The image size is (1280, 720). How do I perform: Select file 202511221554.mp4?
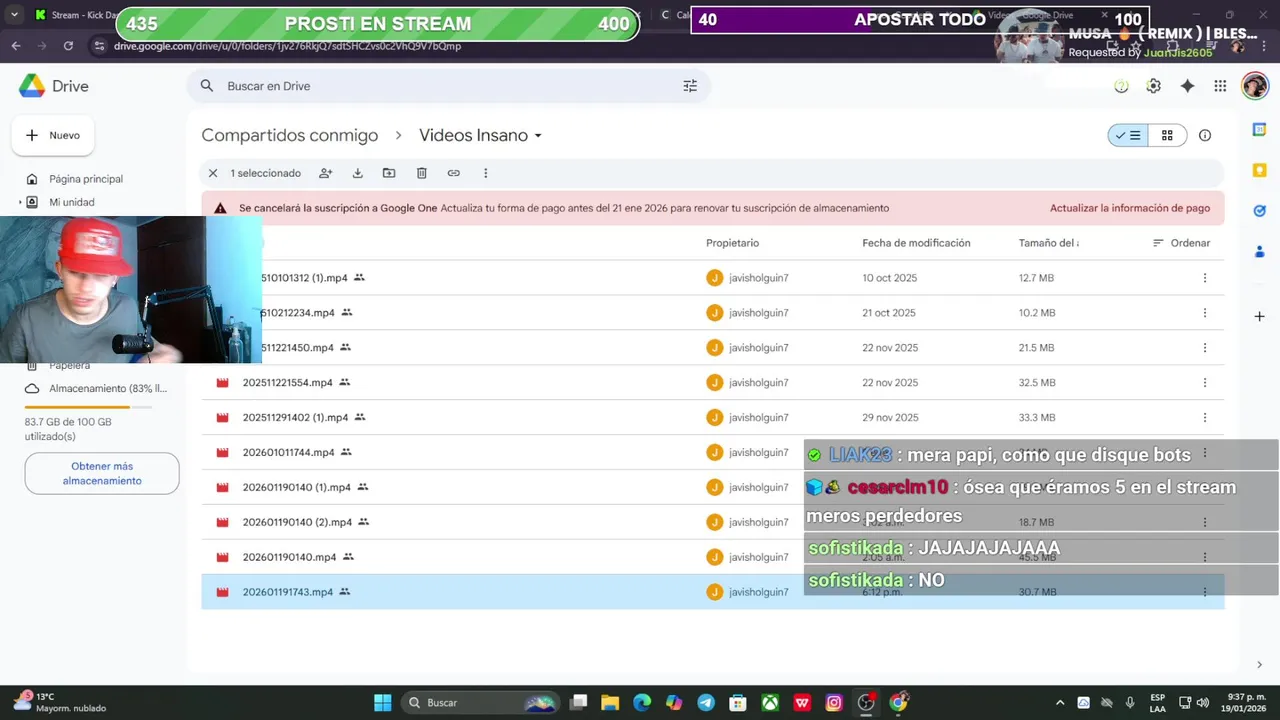287,382
